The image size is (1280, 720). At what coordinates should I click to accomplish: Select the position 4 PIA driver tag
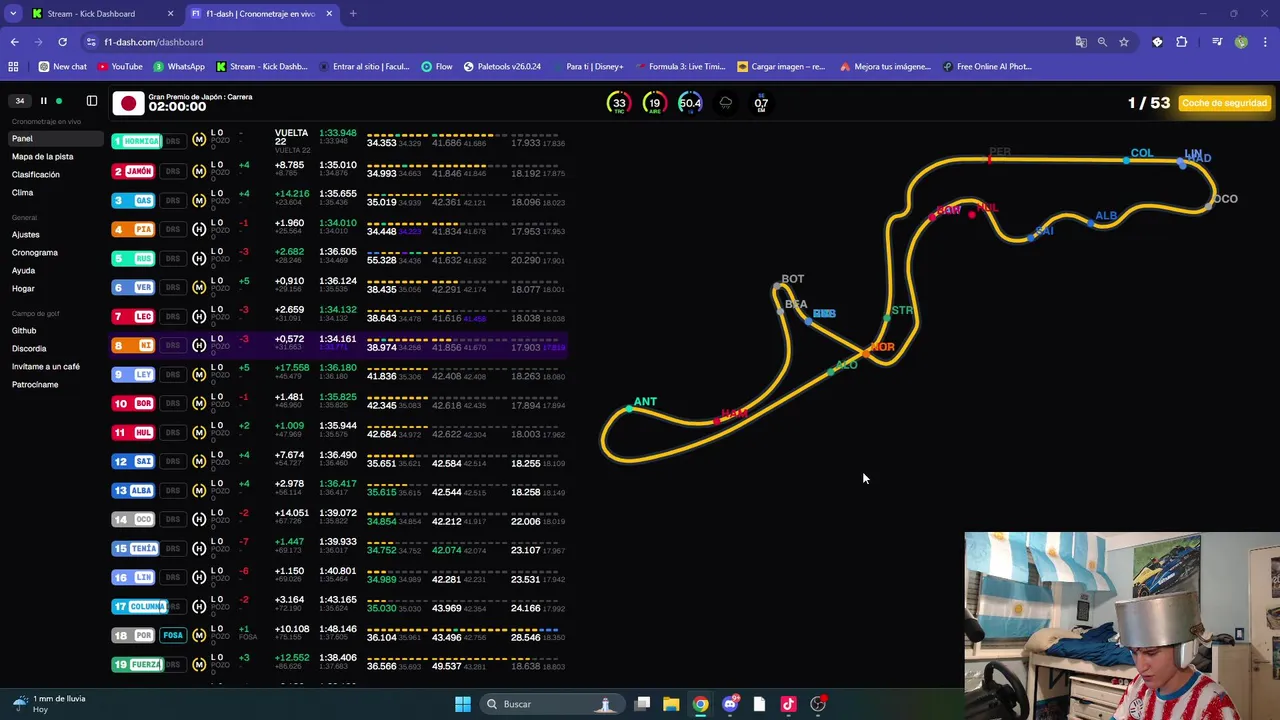133,229
